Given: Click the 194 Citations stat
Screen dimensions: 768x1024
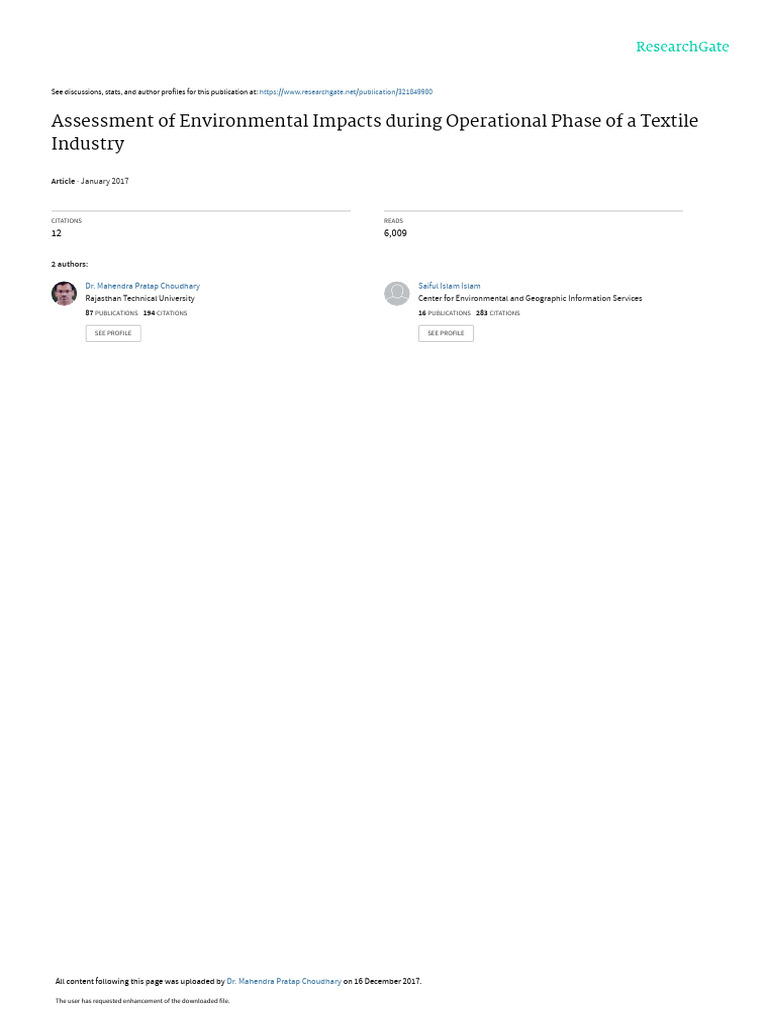Looking at the screenshot, I should pyautogui.click(x=165, y=313).
